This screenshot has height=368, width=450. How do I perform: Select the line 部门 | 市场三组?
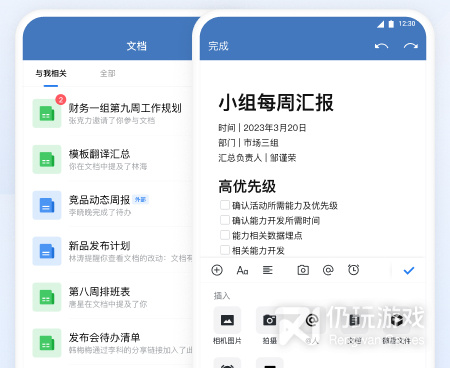click(x=248, y=143)
